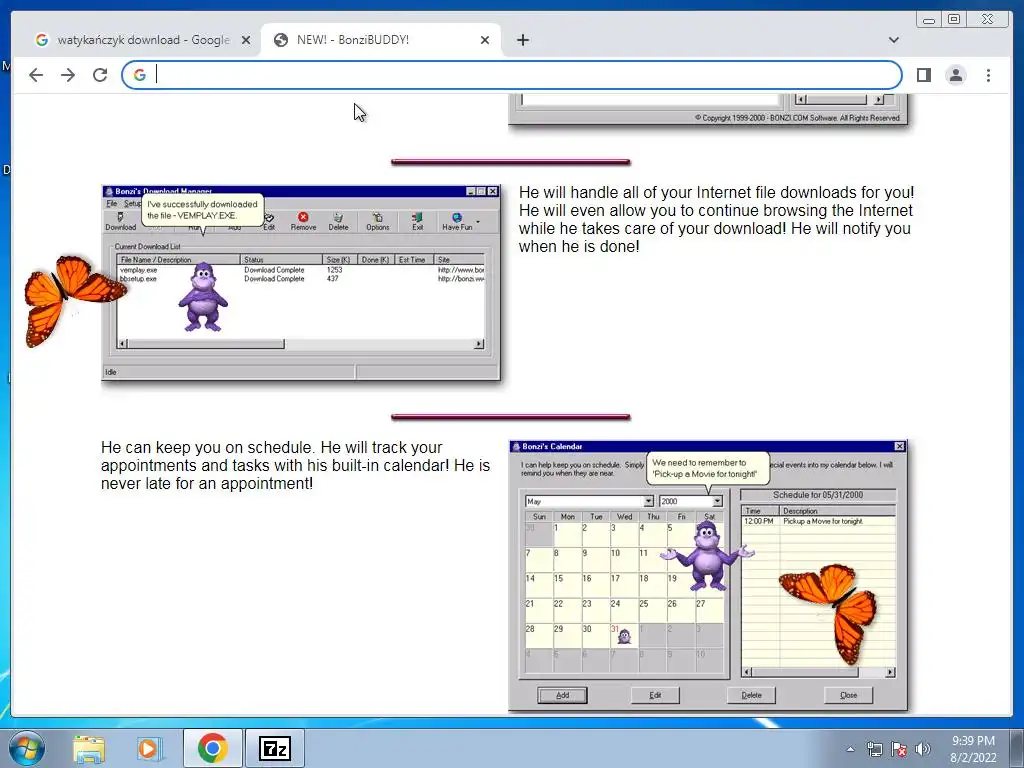Close the watykańczyk download tab

[x=246, y=40]
